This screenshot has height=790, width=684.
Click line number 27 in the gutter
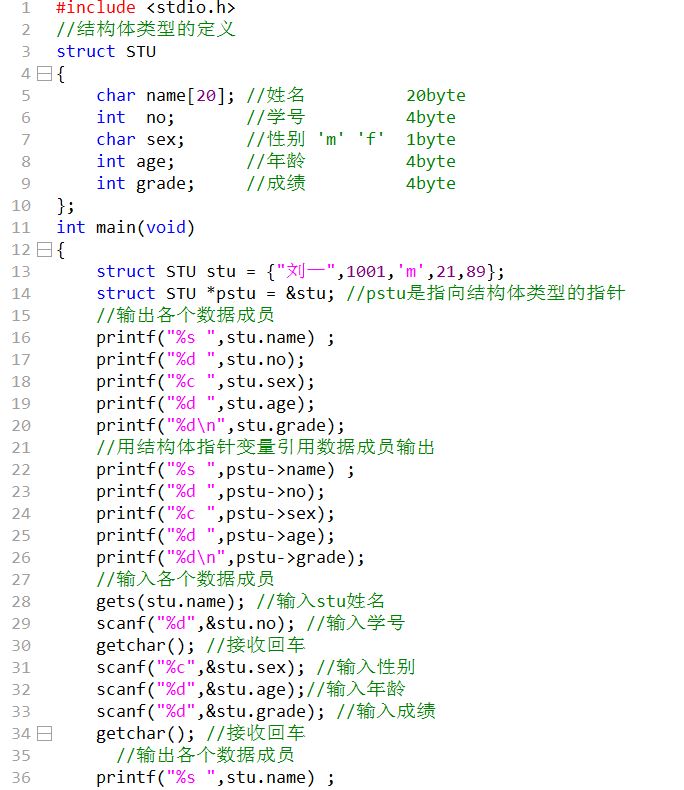[21, 580]
